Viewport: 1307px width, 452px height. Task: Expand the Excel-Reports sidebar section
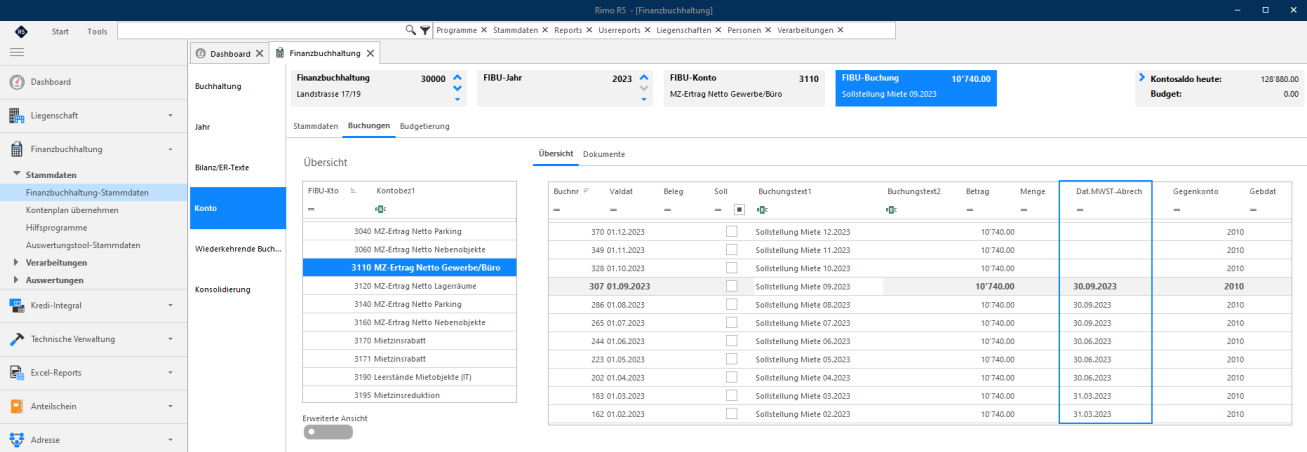170,372
